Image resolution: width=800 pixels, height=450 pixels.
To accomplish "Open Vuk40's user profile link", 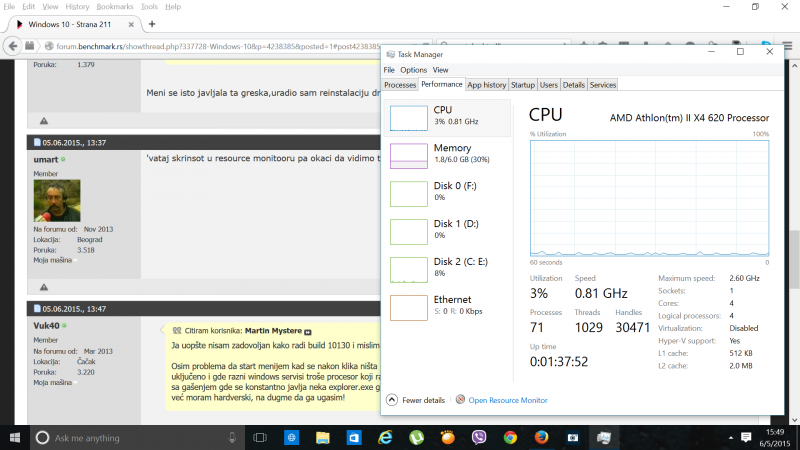I will pyautogui.click(x=46, y=326).
